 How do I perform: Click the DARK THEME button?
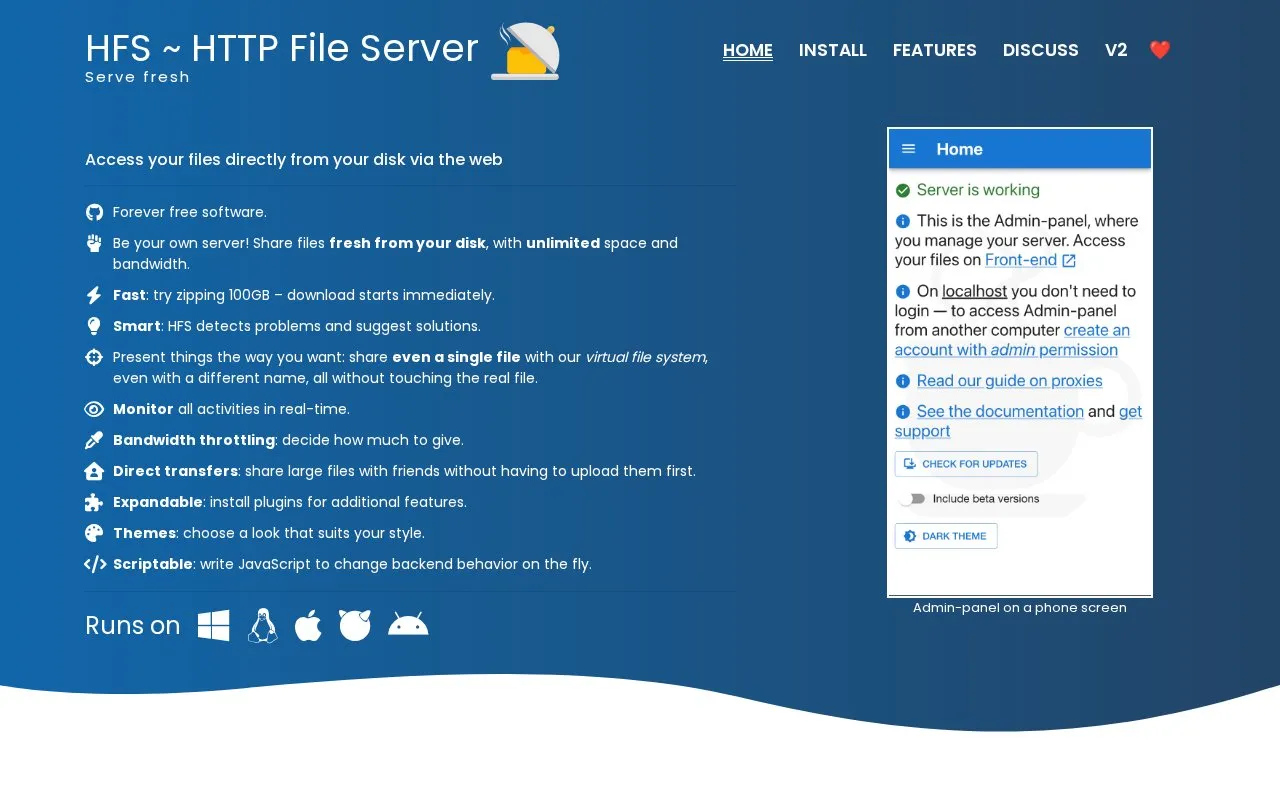click(946, 536)
